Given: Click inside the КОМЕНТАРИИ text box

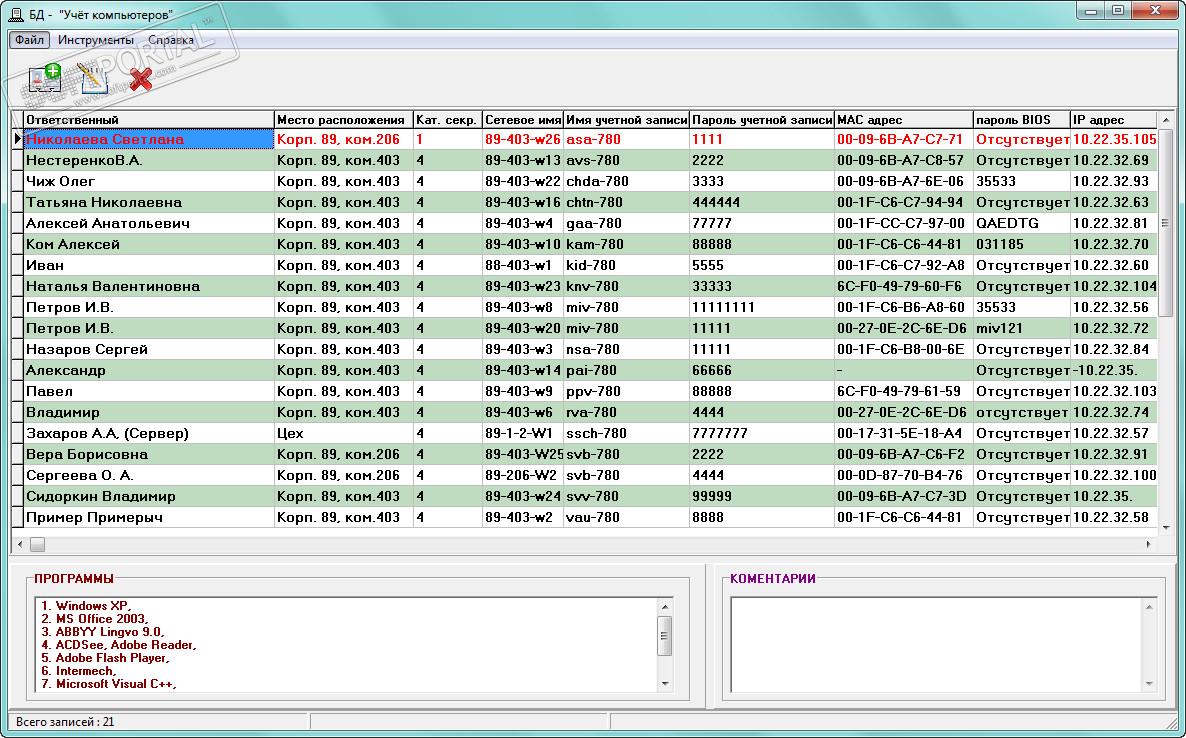Looking at the screenshot, I should pos(936,644).
